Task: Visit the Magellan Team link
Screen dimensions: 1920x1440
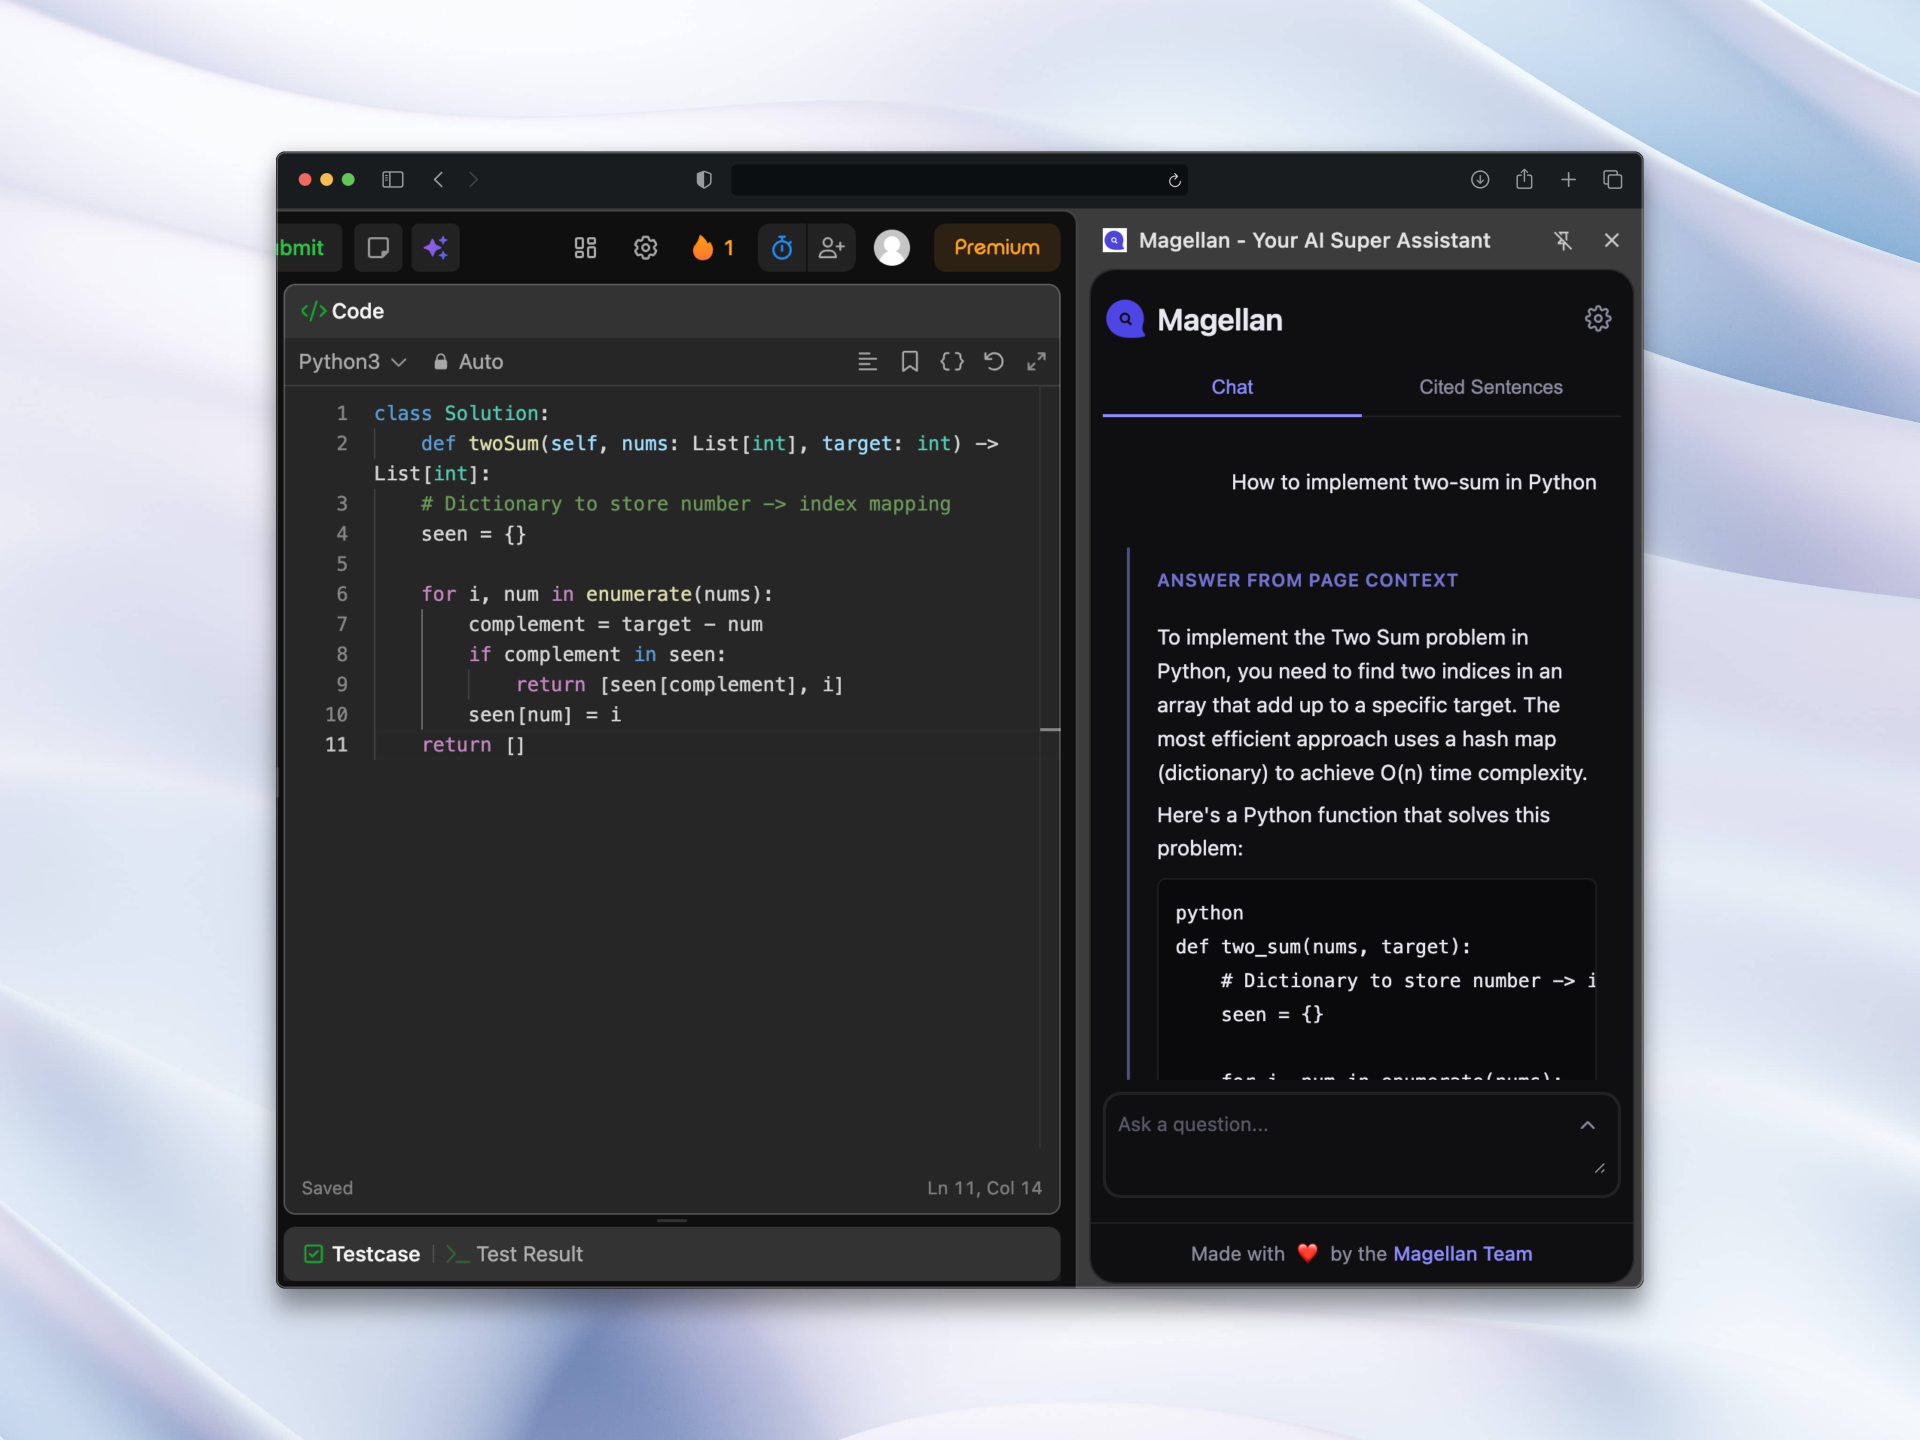Action: (1463, 1253)
